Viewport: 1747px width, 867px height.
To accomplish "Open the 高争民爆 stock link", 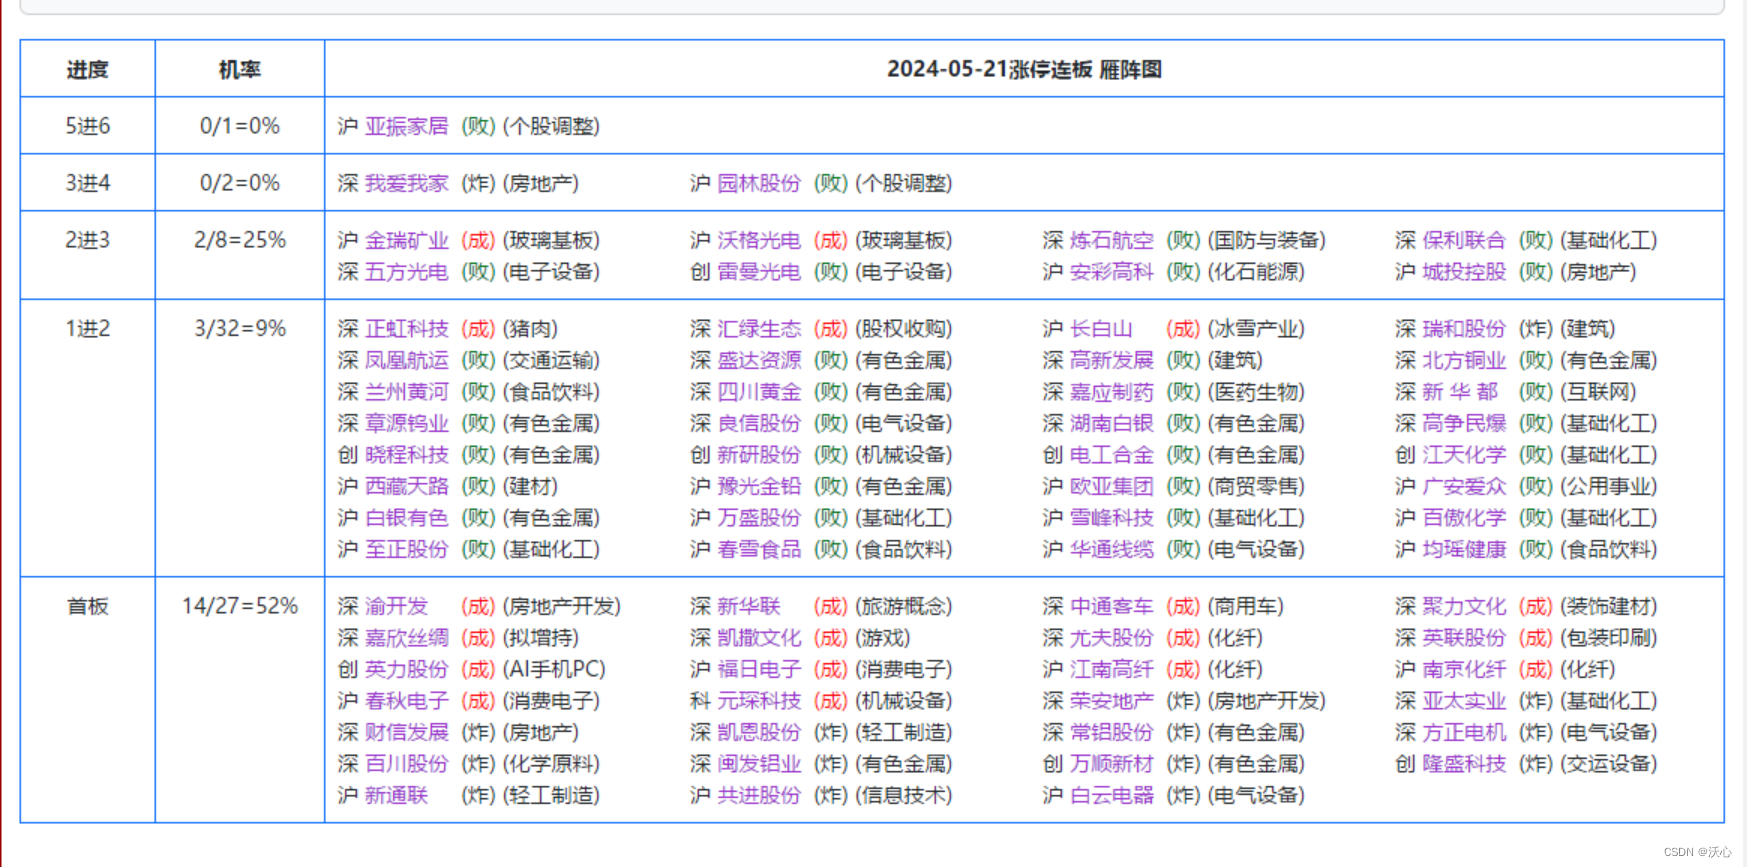I will (x=1464, y=424).
